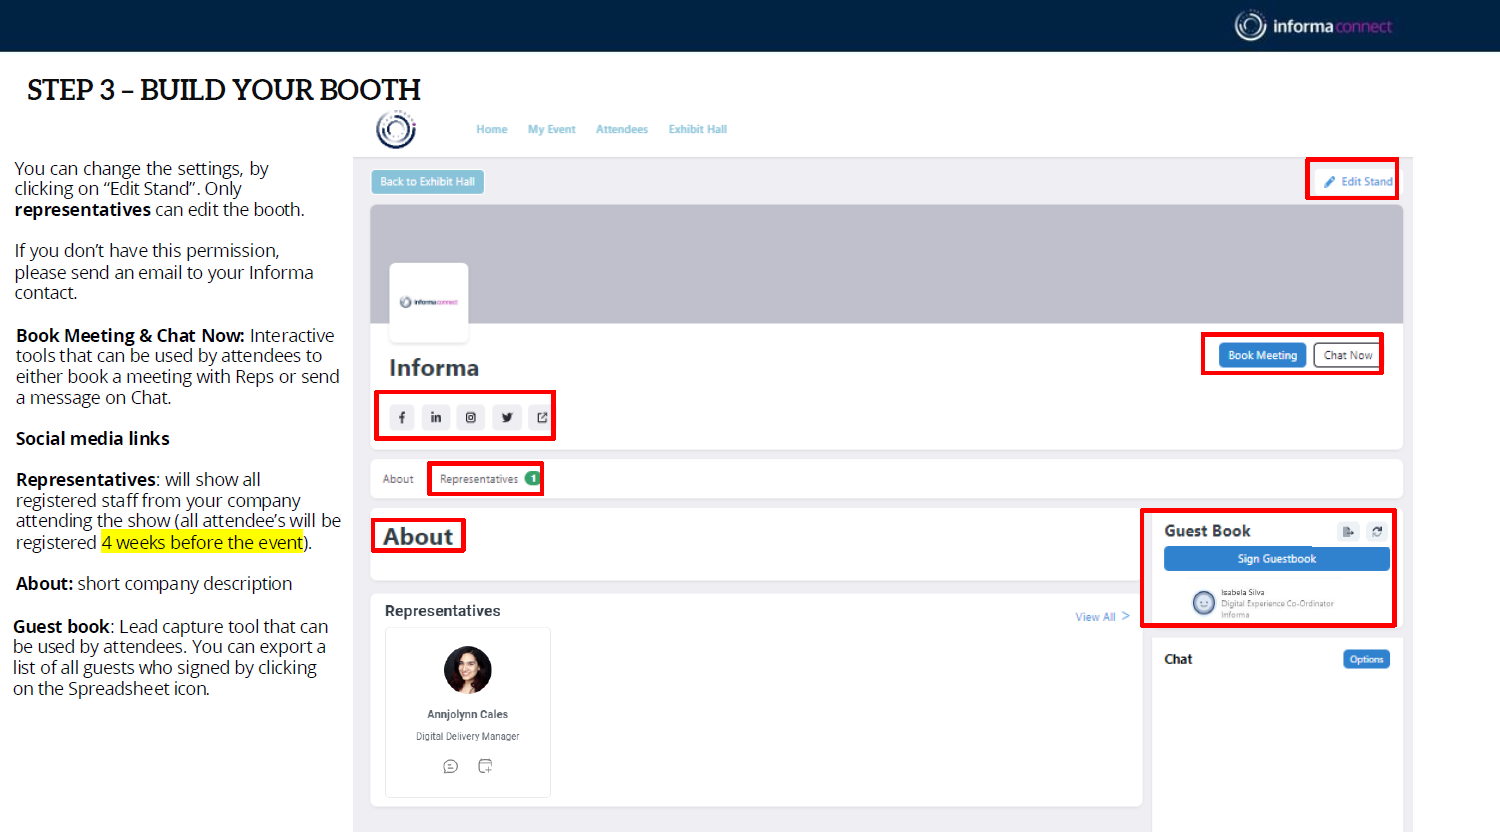
Task: Click chat icon under Annjolynn Cales
Action: [450, 766]
